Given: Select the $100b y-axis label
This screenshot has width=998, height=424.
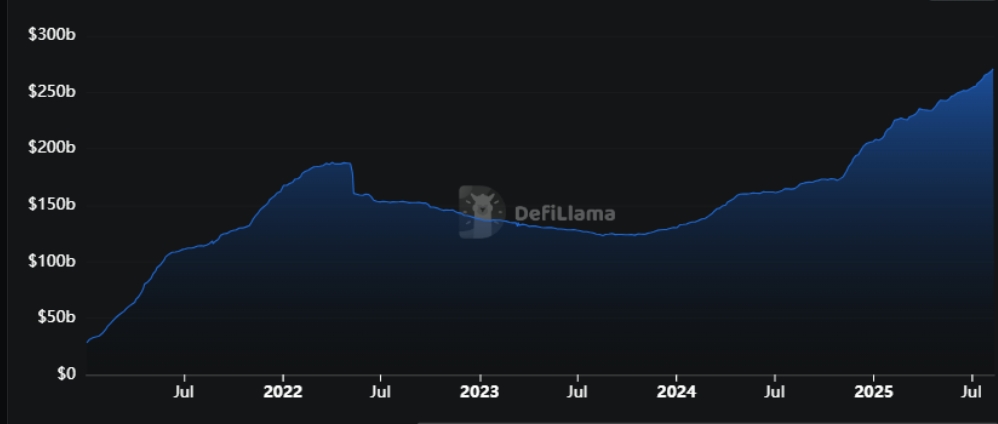Looking at the screenshot, I should tap(52, 261).
